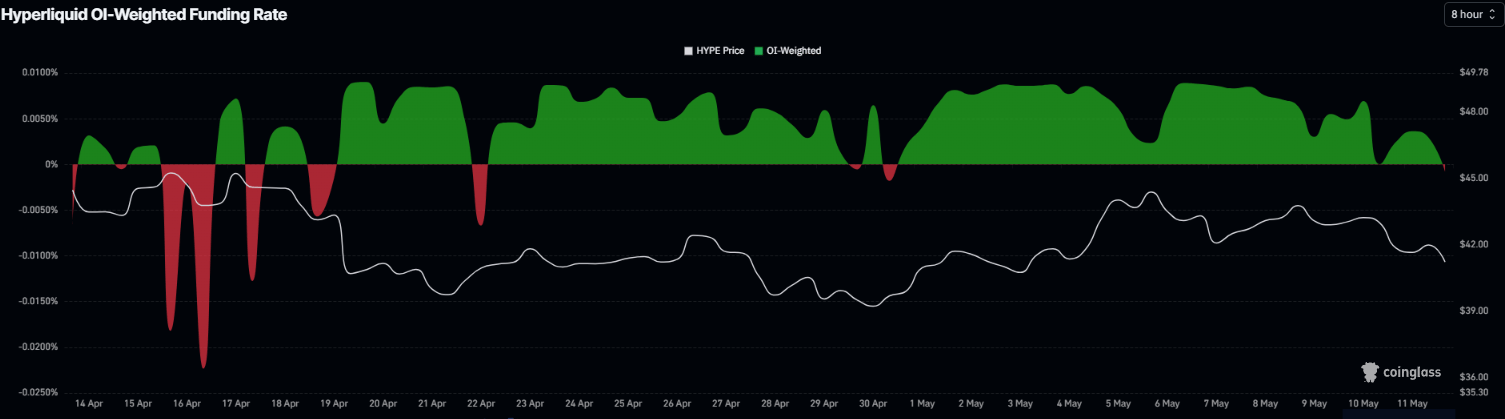Click the dropdown arrows next to 8 hour

(x=1492, y=15)
